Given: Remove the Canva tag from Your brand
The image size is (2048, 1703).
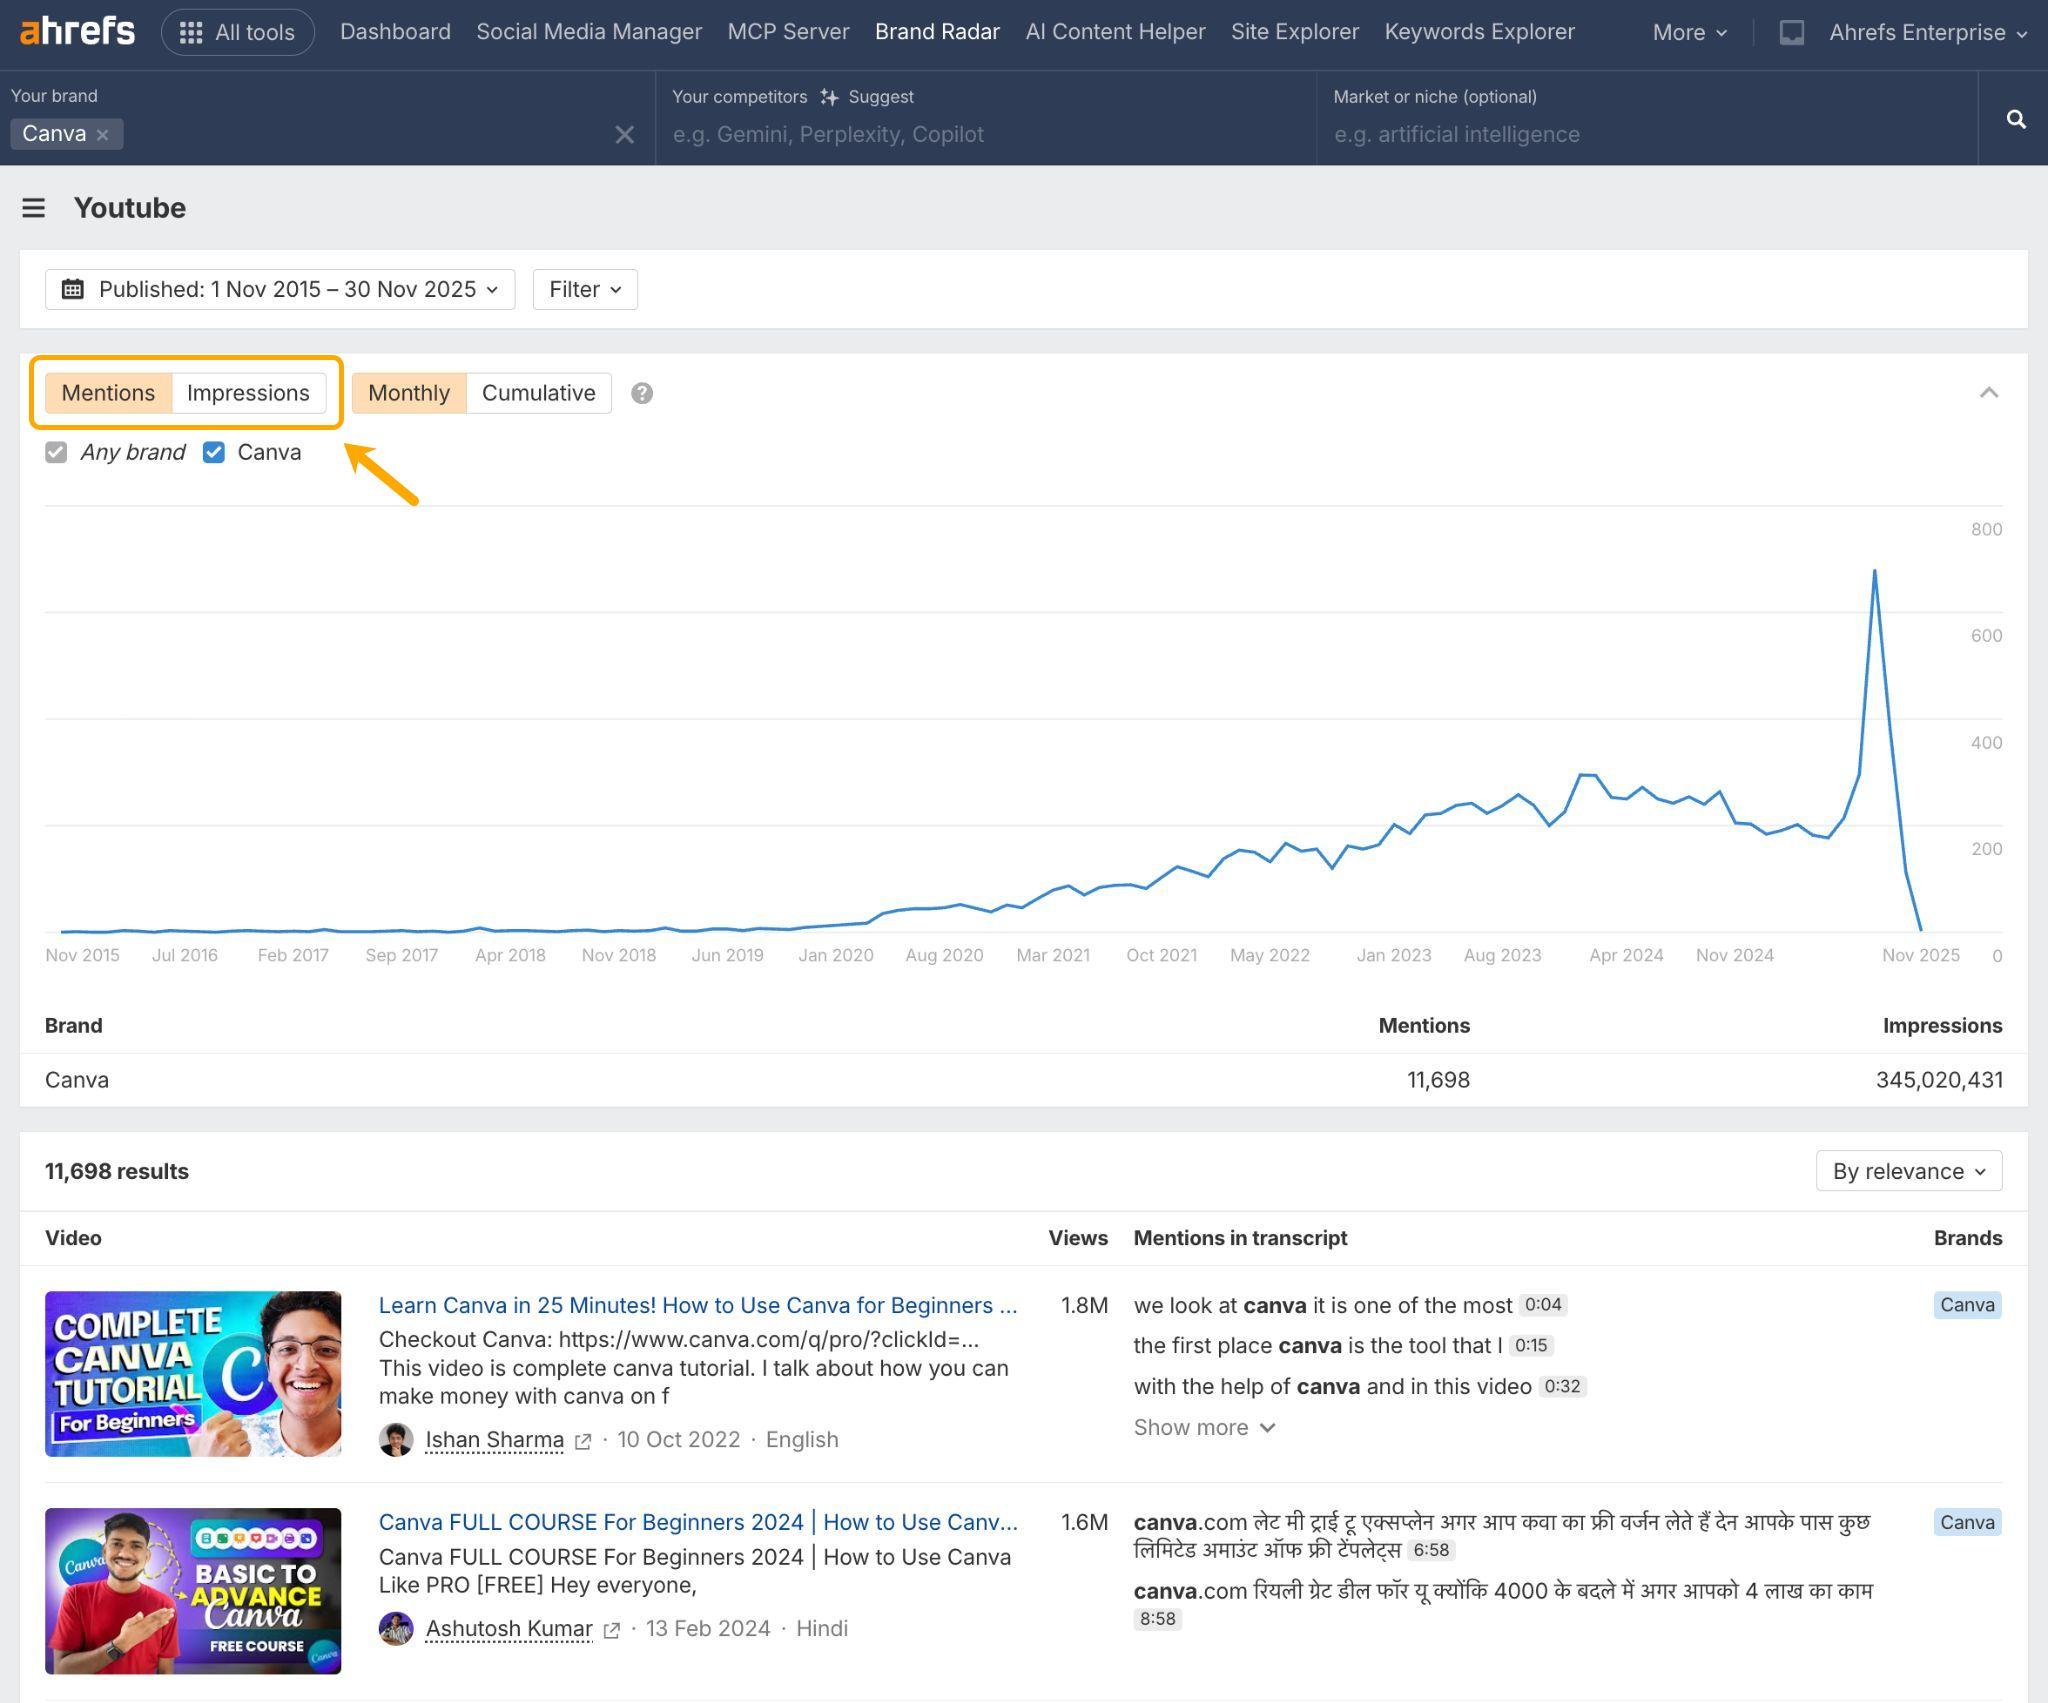Looking at the screenshot, I should pos(104,133).
